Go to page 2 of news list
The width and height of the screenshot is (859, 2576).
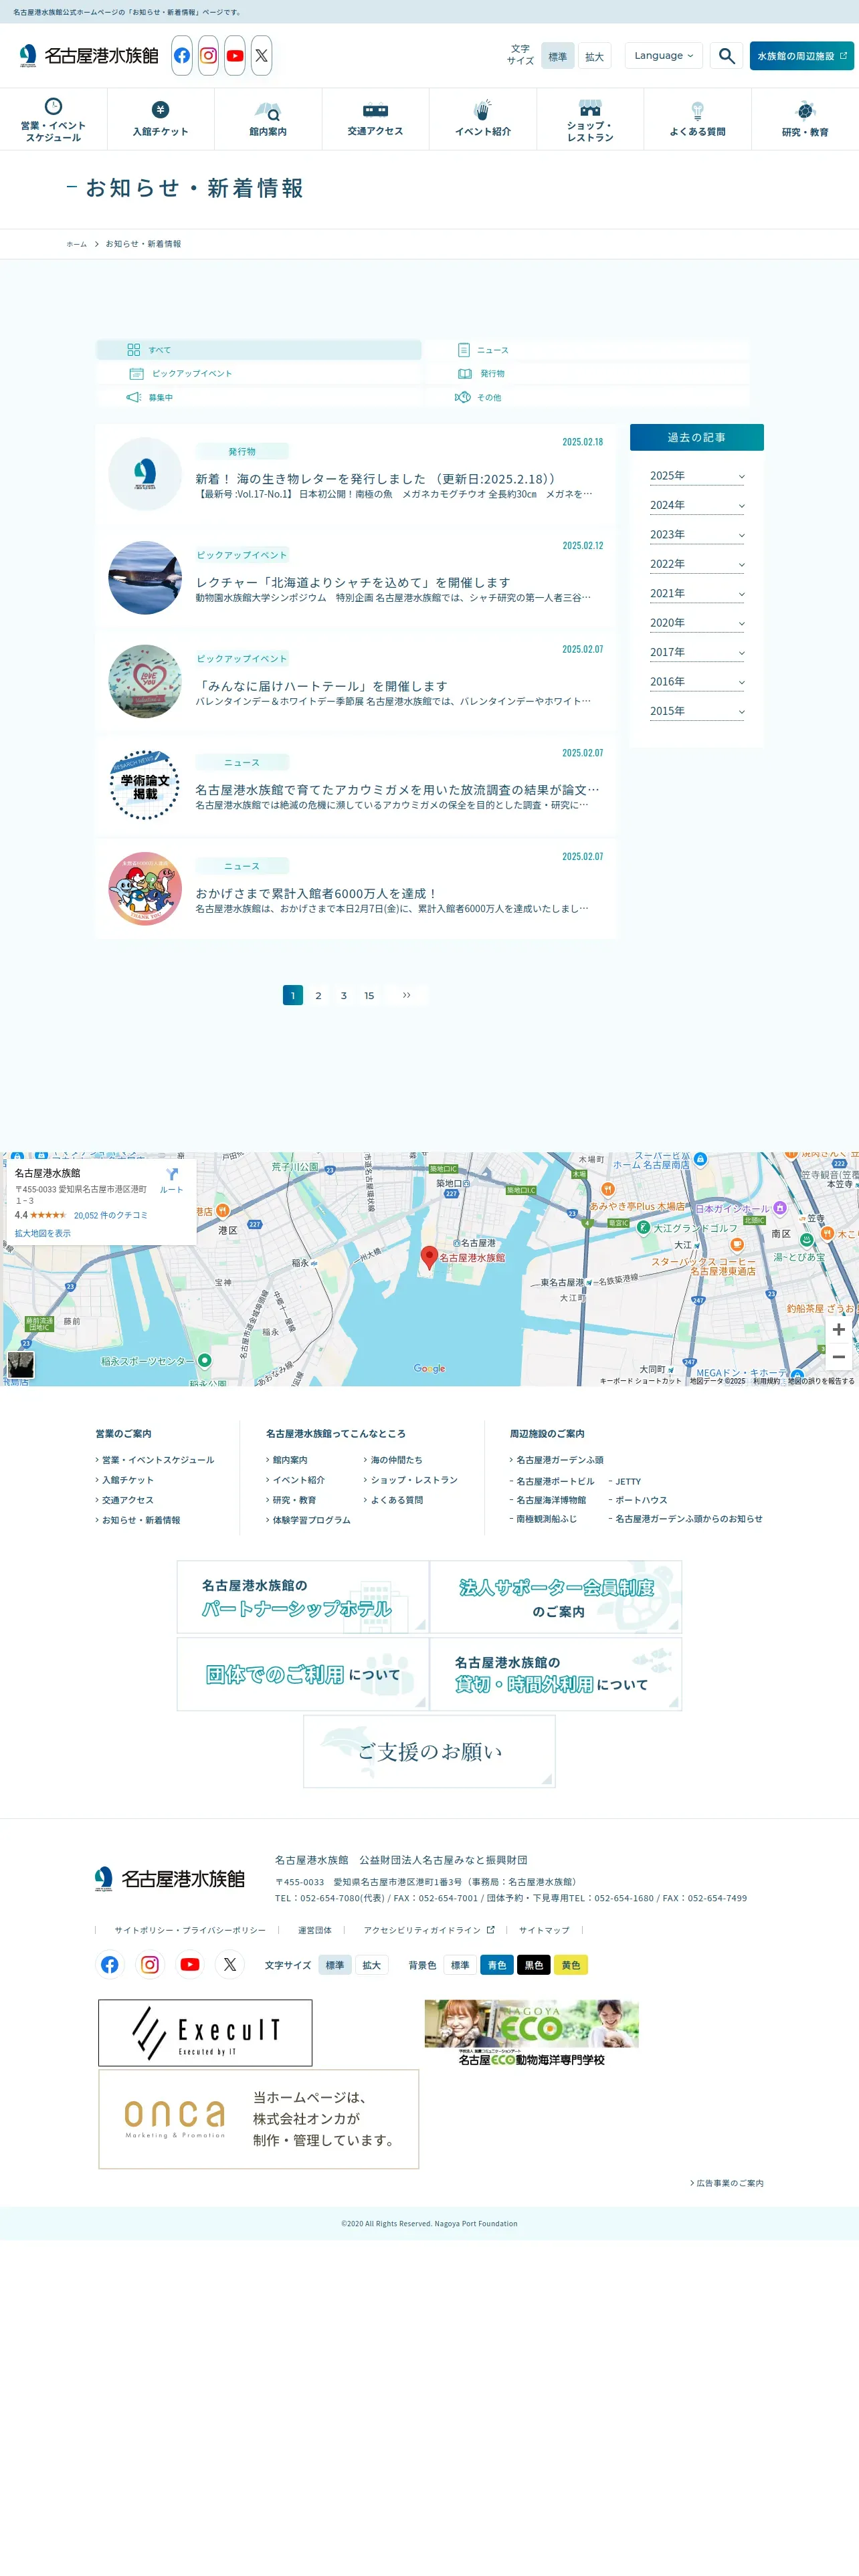pos(318,995)
